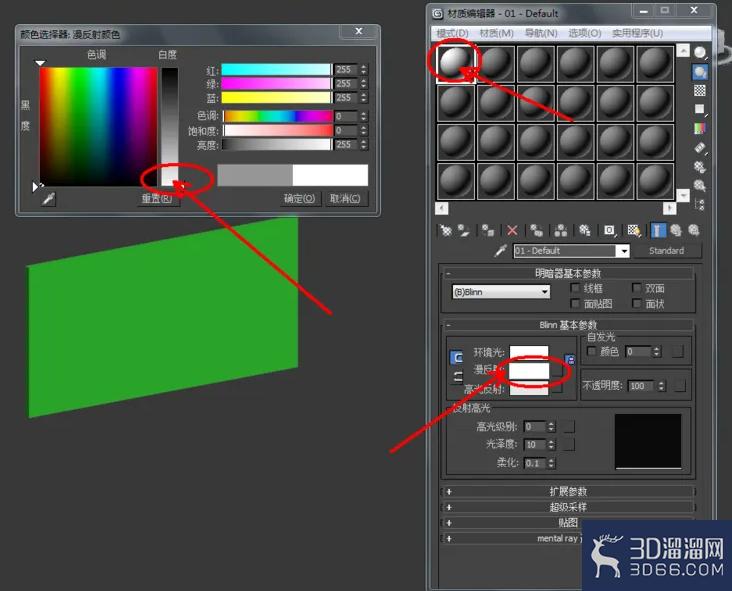Click the Put to Library icon

[x=584, y=230]
